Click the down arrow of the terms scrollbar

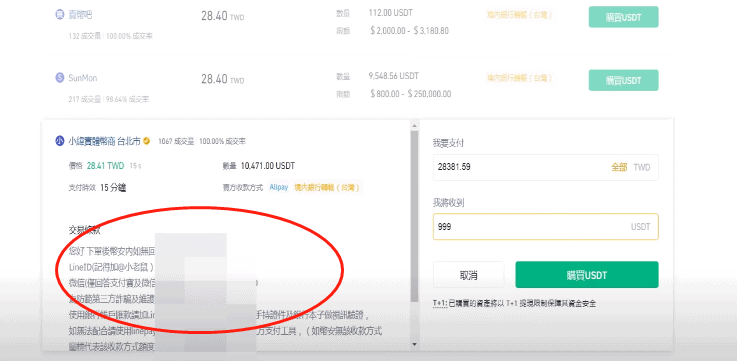point(414,345)
